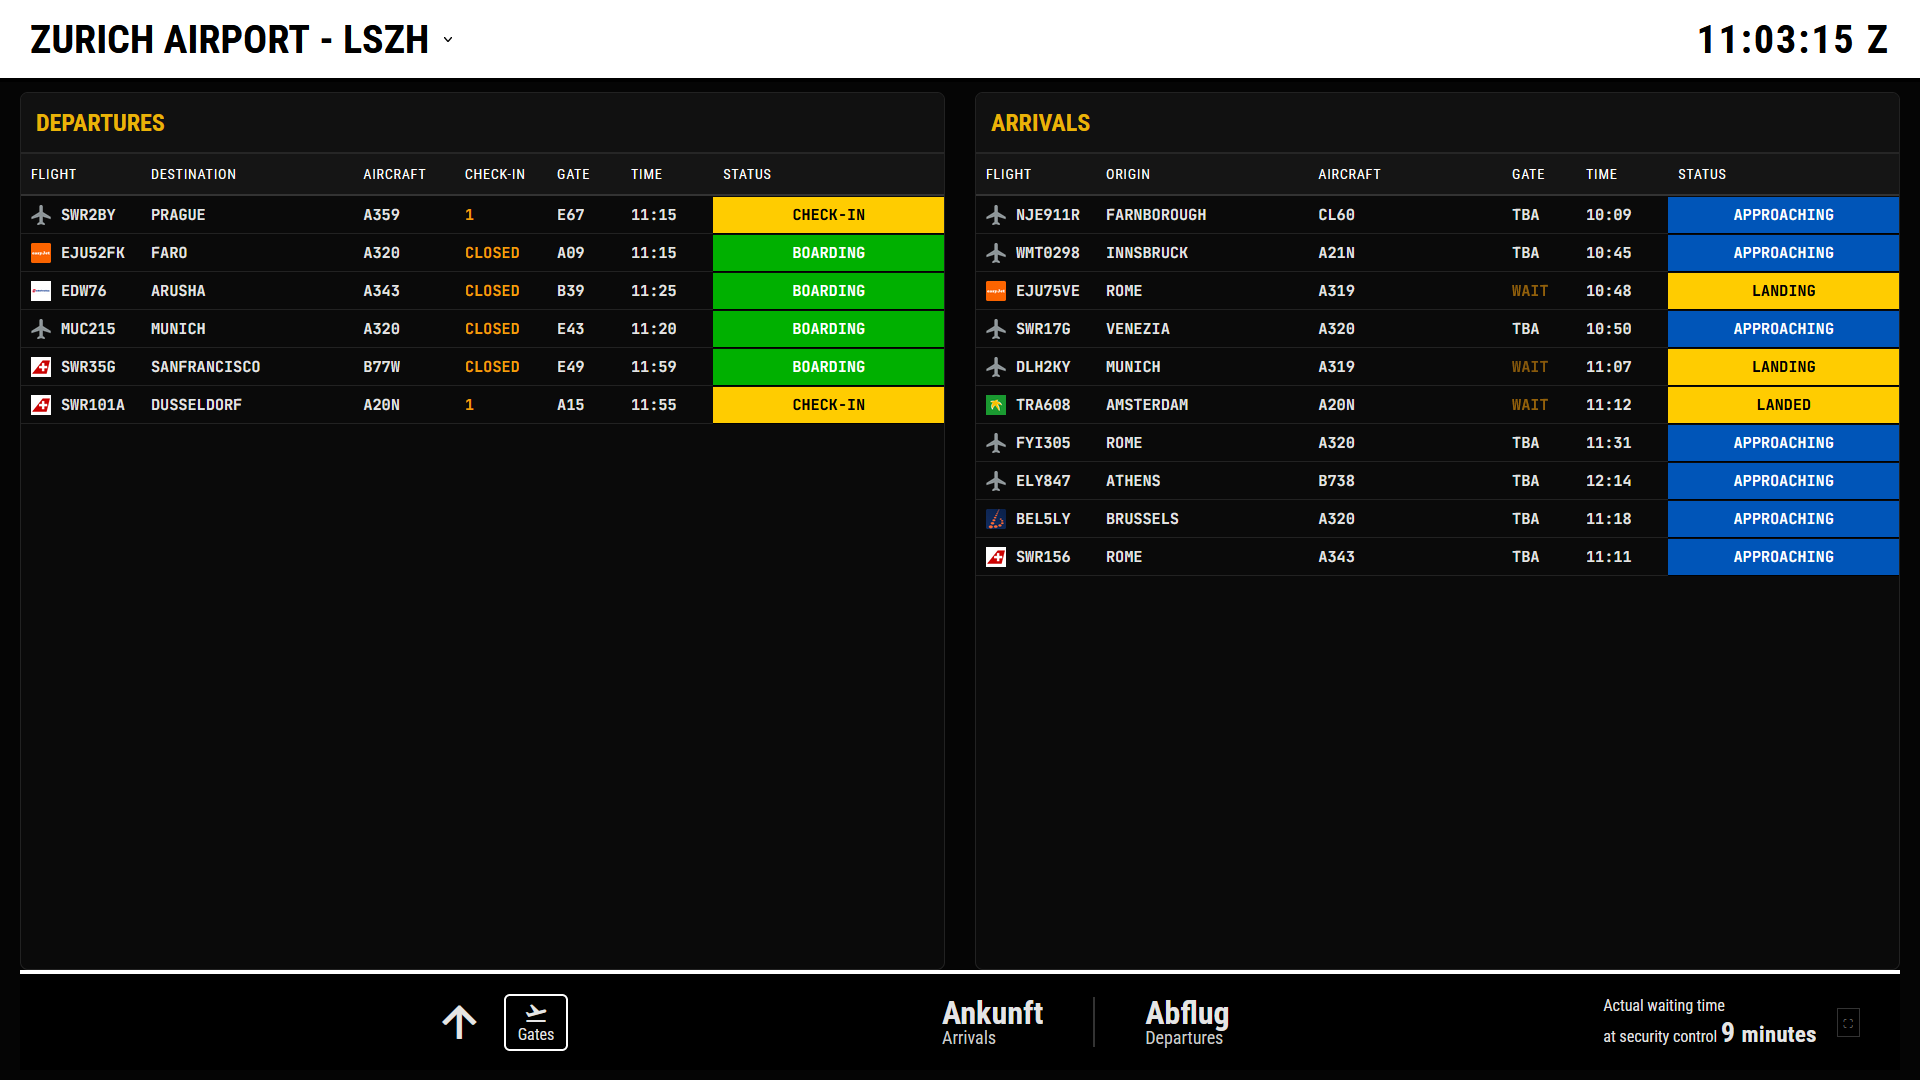The width and height of the screenshot is (1920, 1080).
Task: Click the upward arrow icon
Action: [x=459, y=1022]
